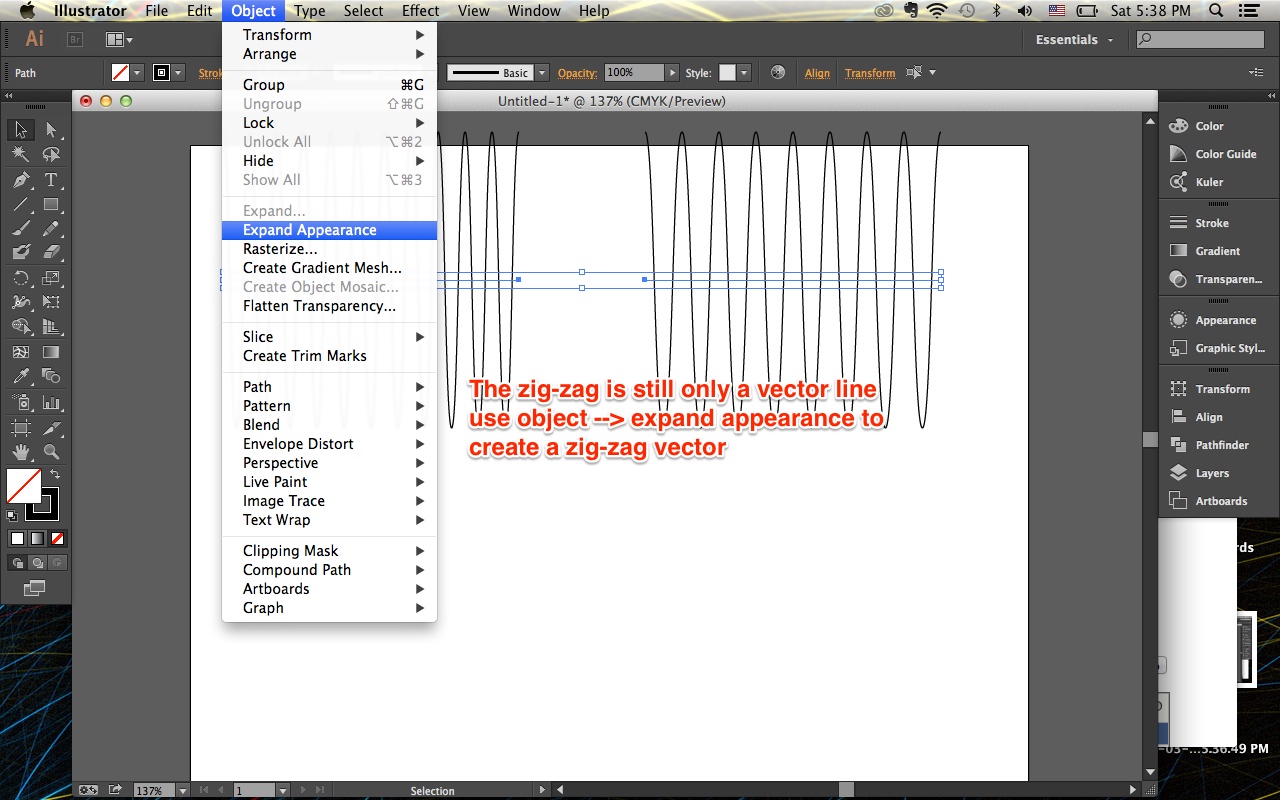The height and width of the screenshot is (800, 1280).
Task: Choose the Pencil tool
Action: click(x=51, y=228)
